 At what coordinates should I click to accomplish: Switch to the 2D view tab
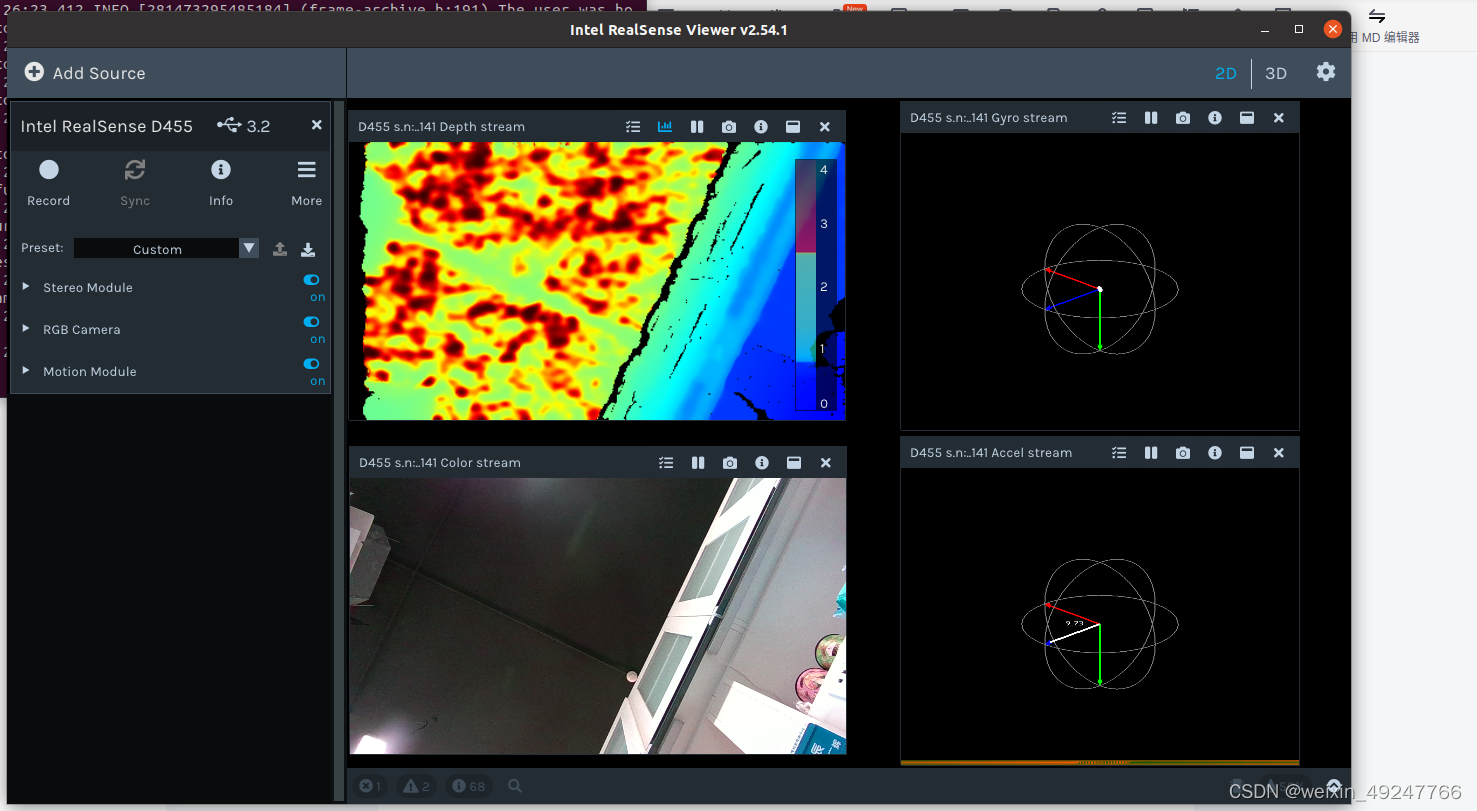pos(1226,73)
